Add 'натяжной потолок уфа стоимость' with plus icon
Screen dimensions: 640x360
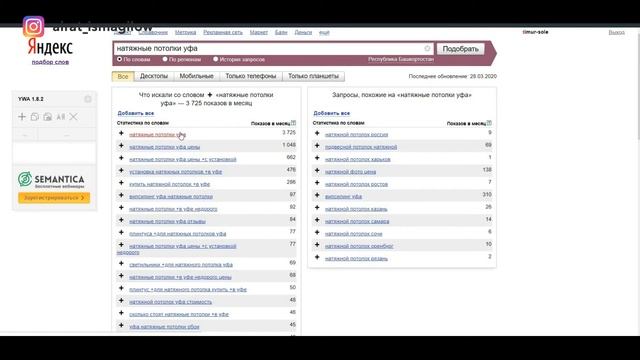click(121, 300)
